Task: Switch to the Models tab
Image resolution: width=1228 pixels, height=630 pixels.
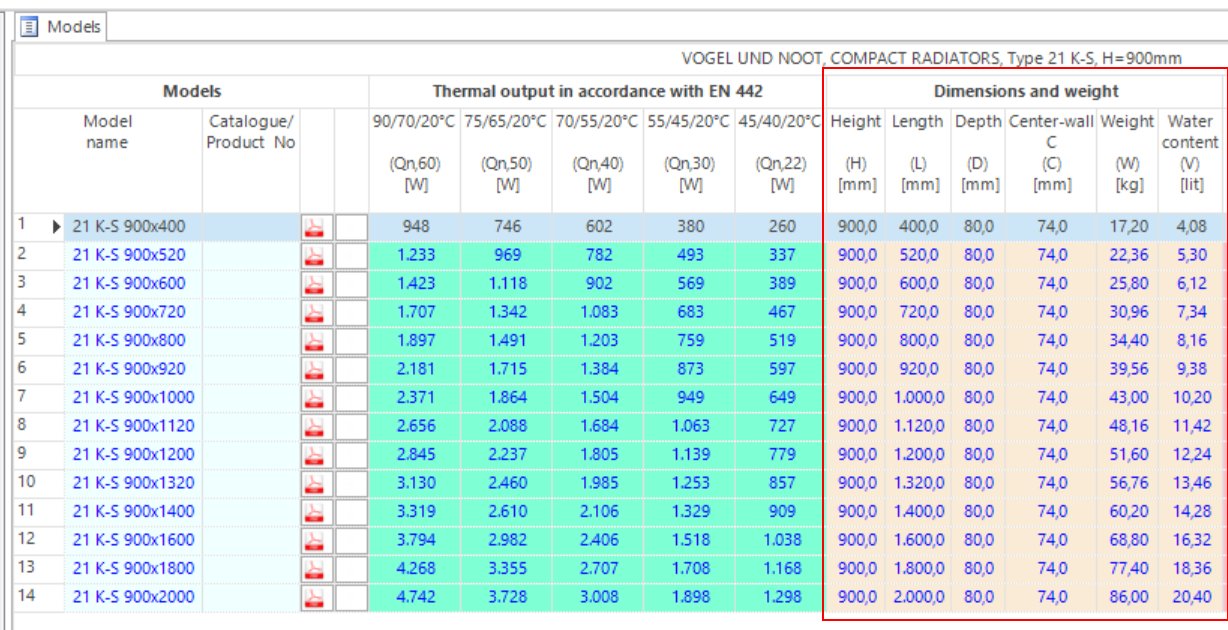Action: (x=62, y=27)
